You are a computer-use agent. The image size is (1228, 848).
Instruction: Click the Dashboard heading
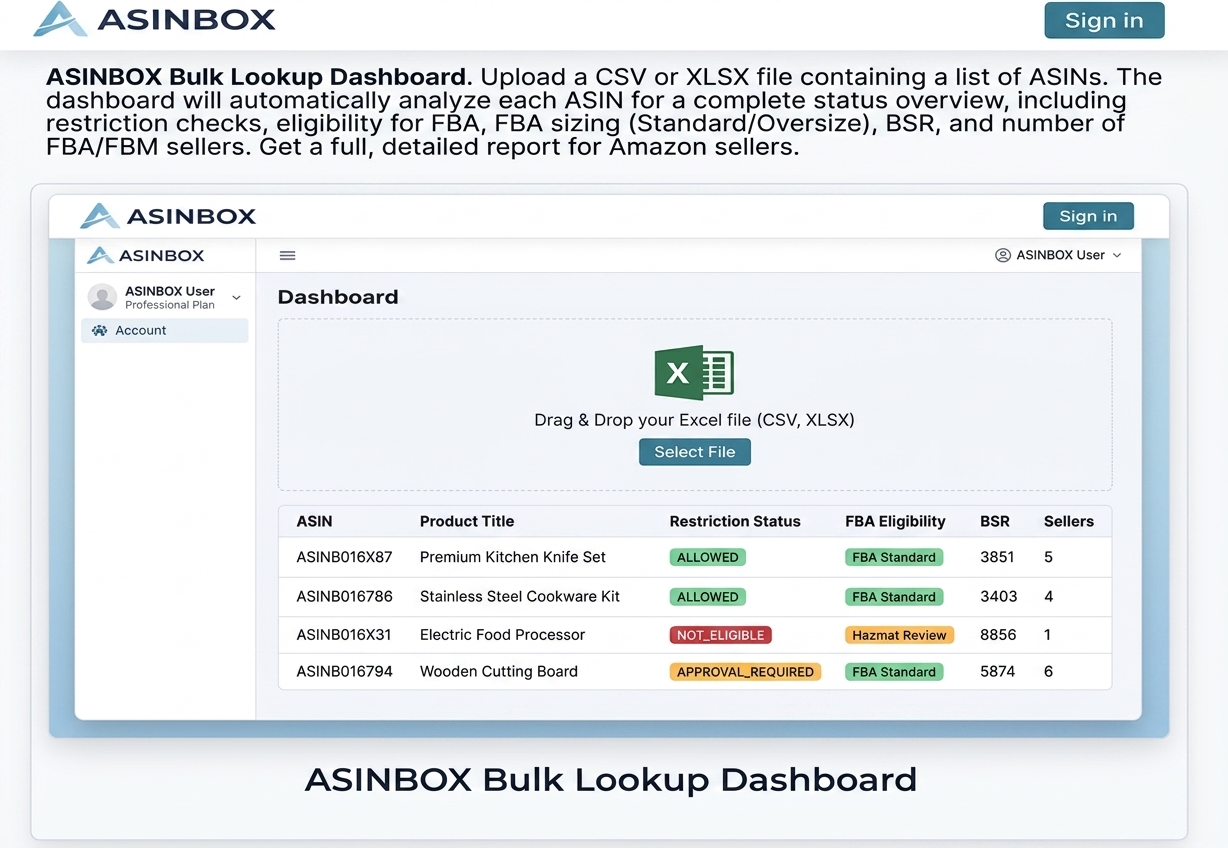[x=338, y=297]
